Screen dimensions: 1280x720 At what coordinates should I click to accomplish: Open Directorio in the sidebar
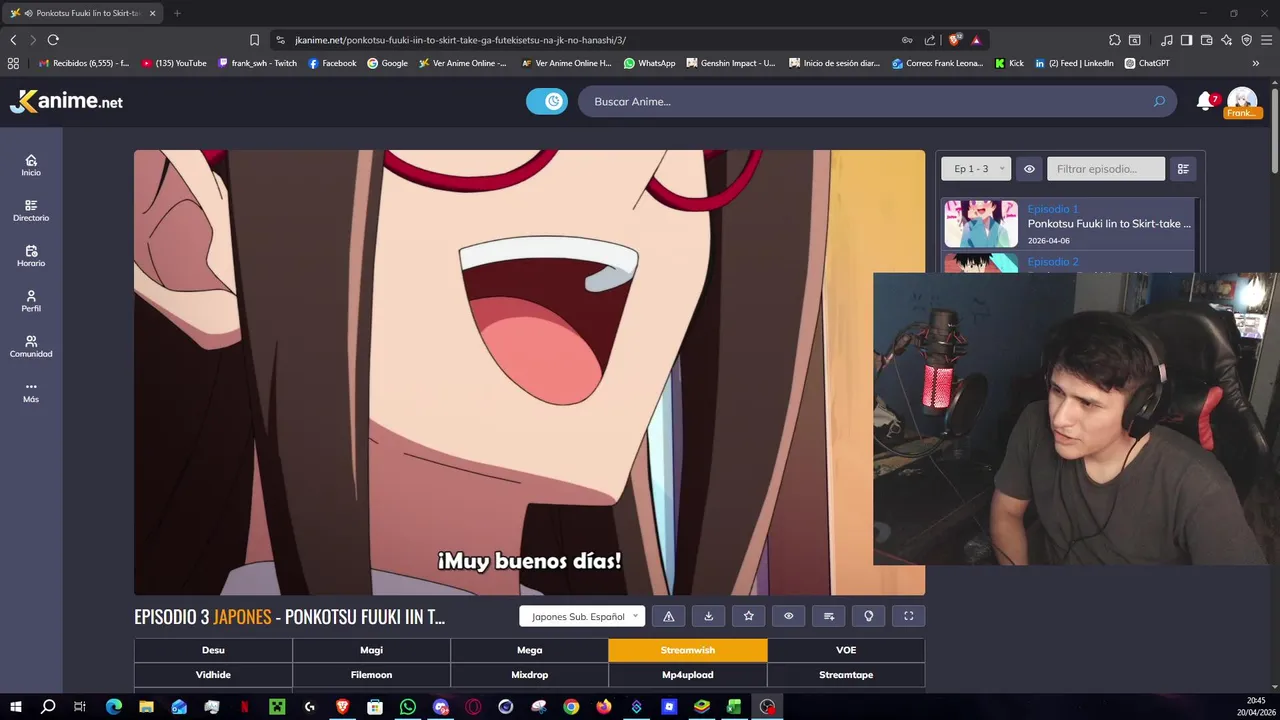pos(31,211)
